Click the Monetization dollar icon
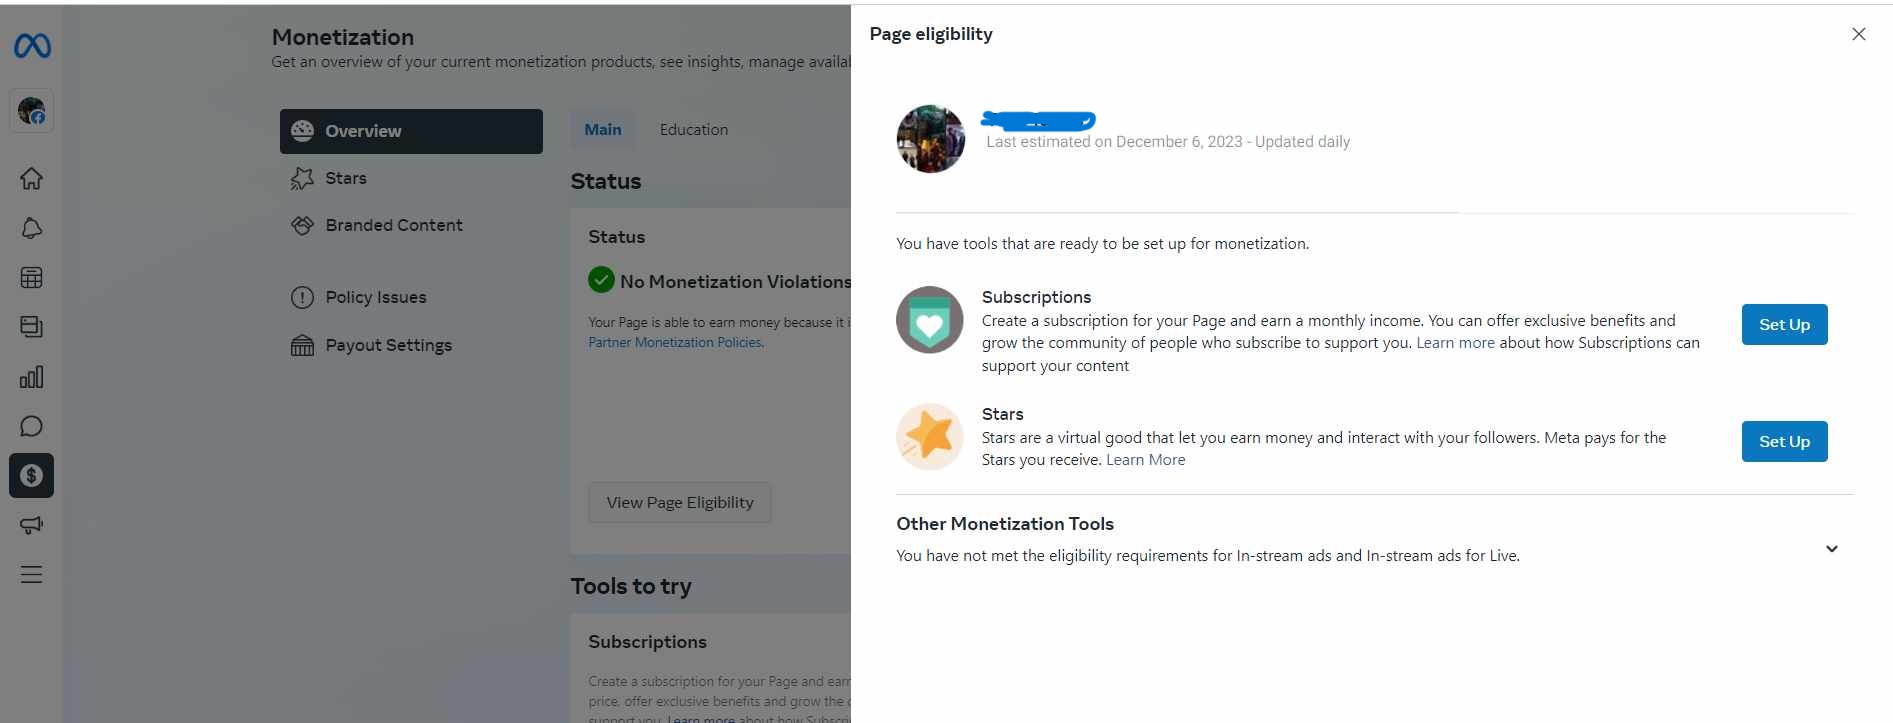The height and width of the screenshot is (723, 1893). tap(32, 476)
